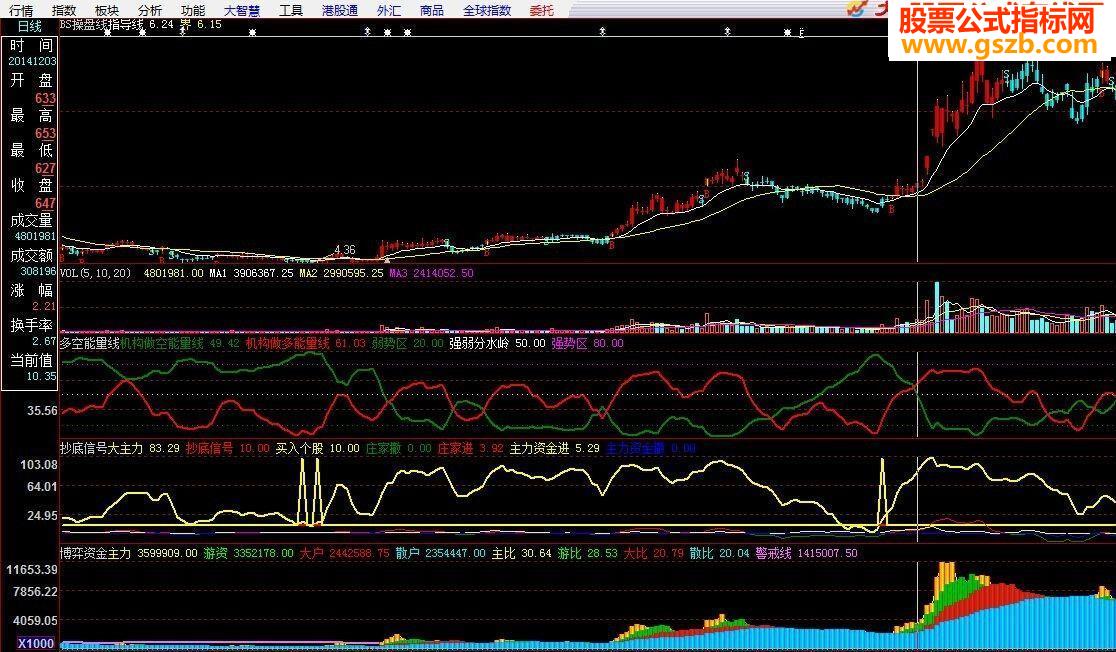Open the 功能 menu
The height and width of the screenshot is (652, 1116).
pyautogui.click(x=193, y=10)
